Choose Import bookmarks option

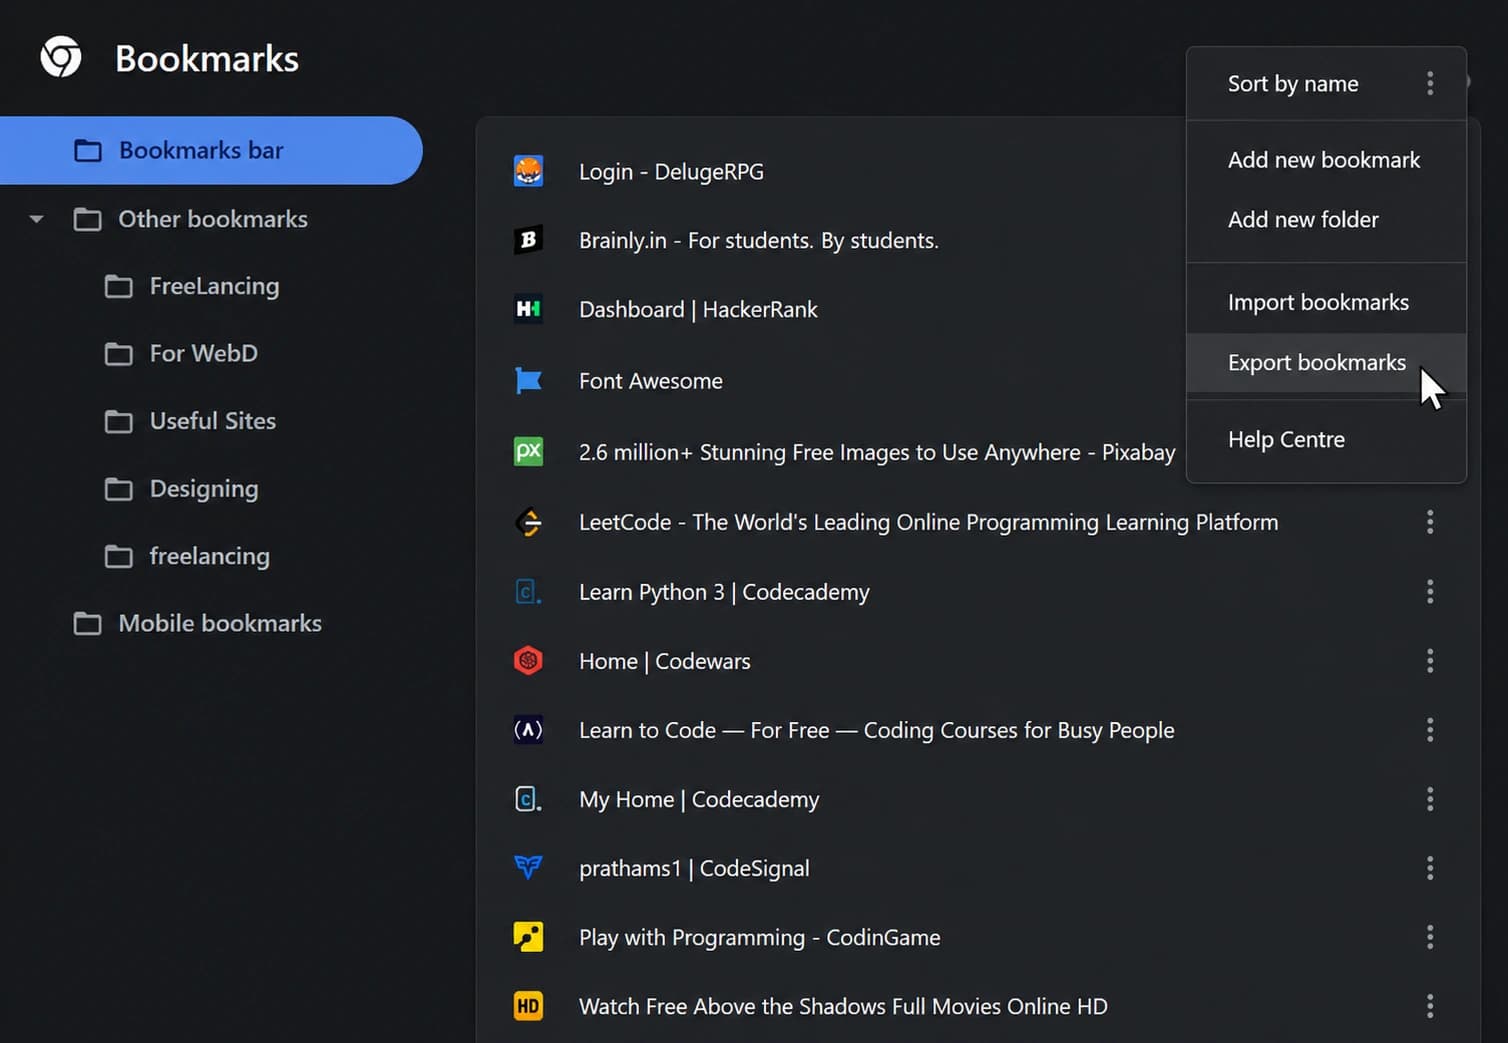[1326, 302]
